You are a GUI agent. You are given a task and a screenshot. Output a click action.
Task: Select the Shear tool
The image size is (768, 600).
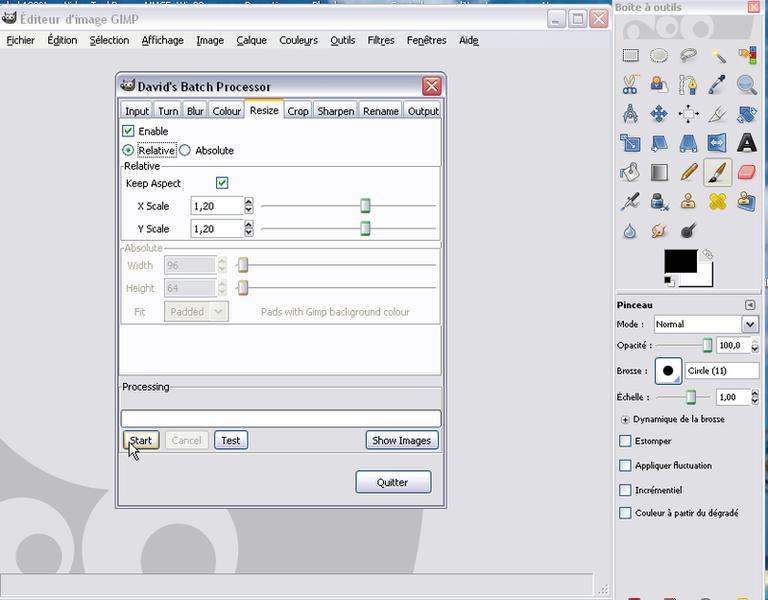click(x=659, y=143)
